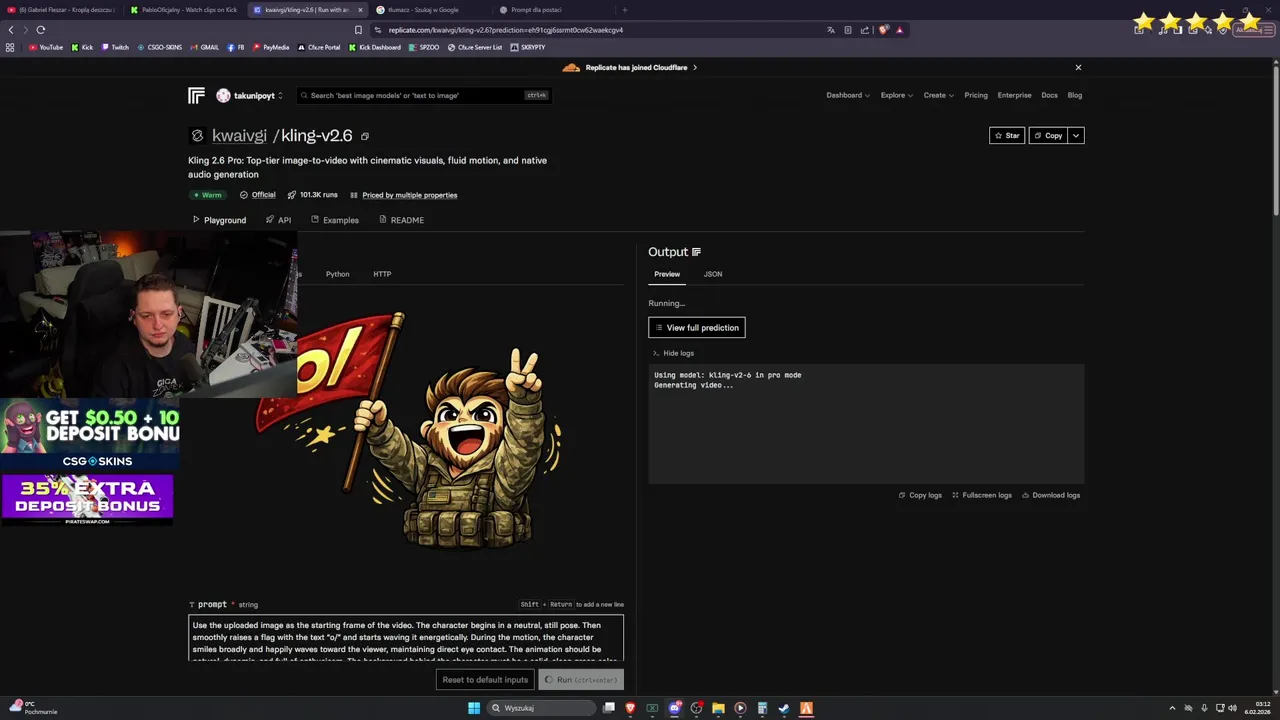Switch to the README tab
This screenshot has height=720, width=1280.
[x=401, y=220]
